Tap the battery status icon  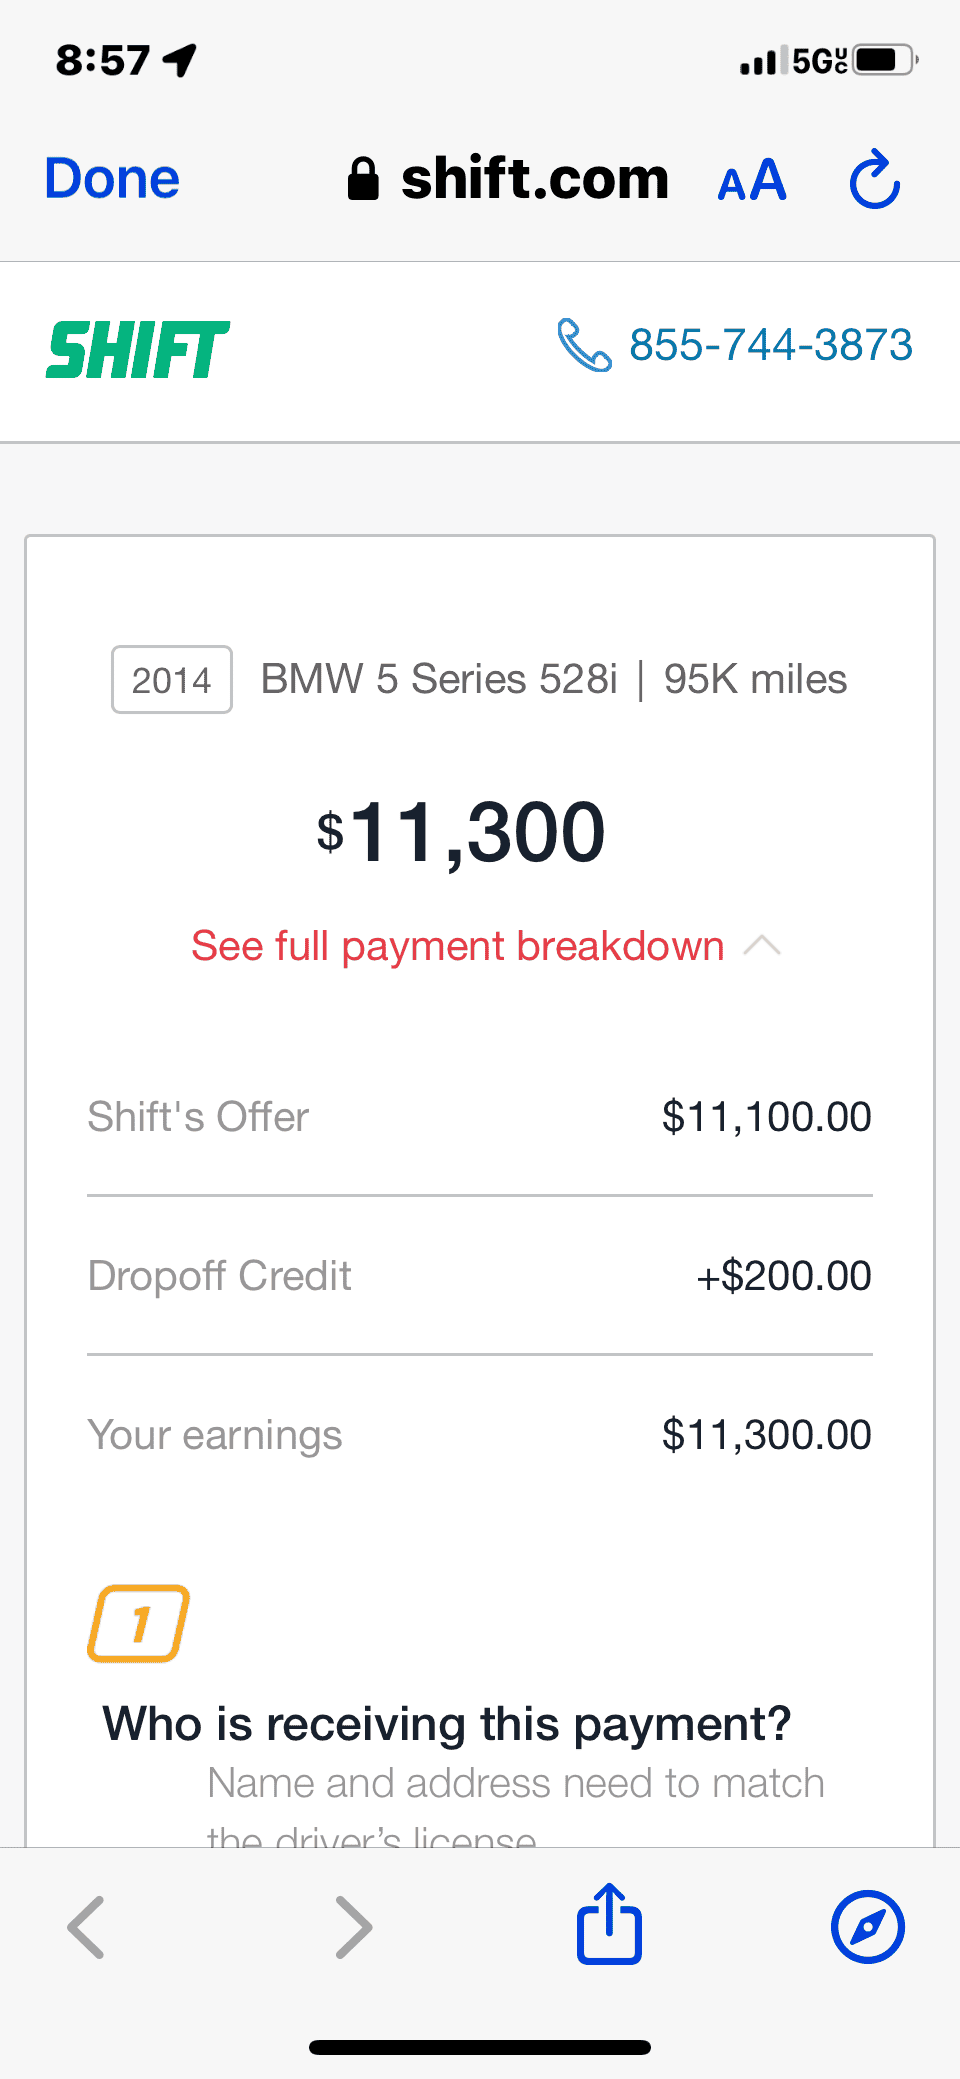click(x=885, y=60)
